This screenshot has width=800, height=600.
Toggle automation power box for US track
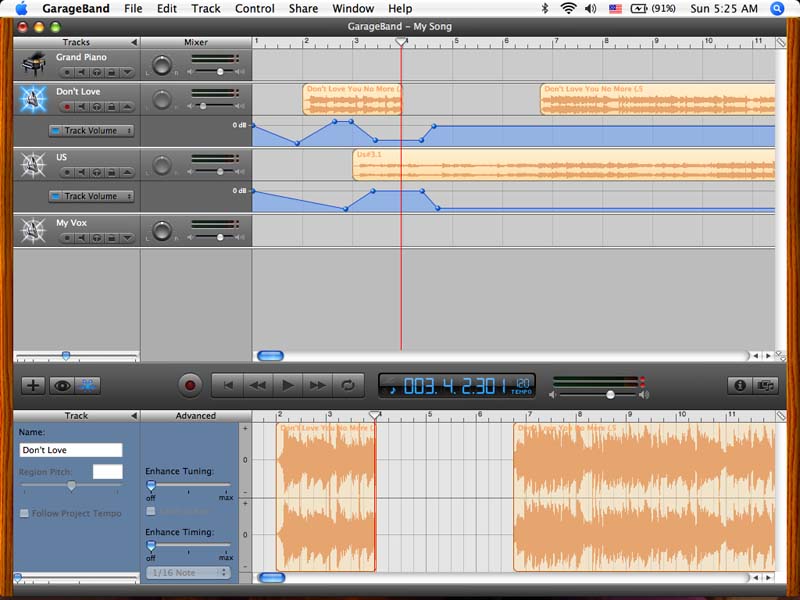pyautogui.click(x=56, y=196)
